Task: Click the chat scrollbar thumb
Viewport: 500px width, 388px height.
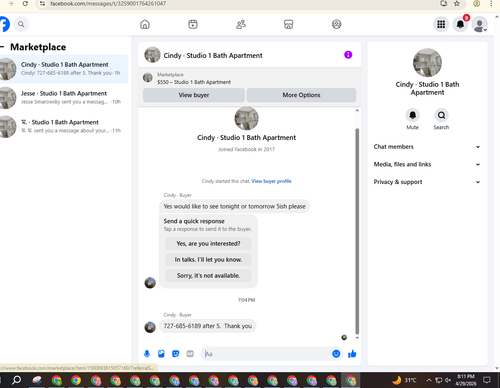Action: [x=357, y=231]
